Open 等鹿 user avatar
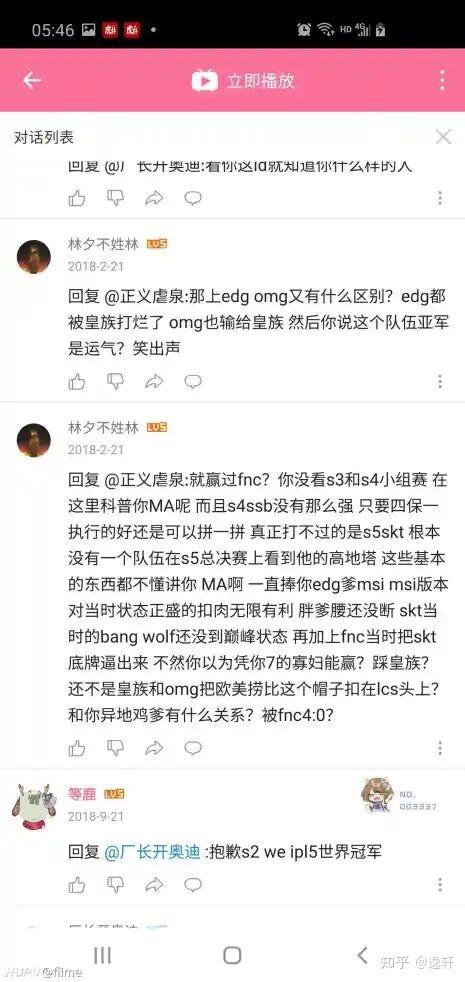465x982 pixels. (x=33, y=806)
